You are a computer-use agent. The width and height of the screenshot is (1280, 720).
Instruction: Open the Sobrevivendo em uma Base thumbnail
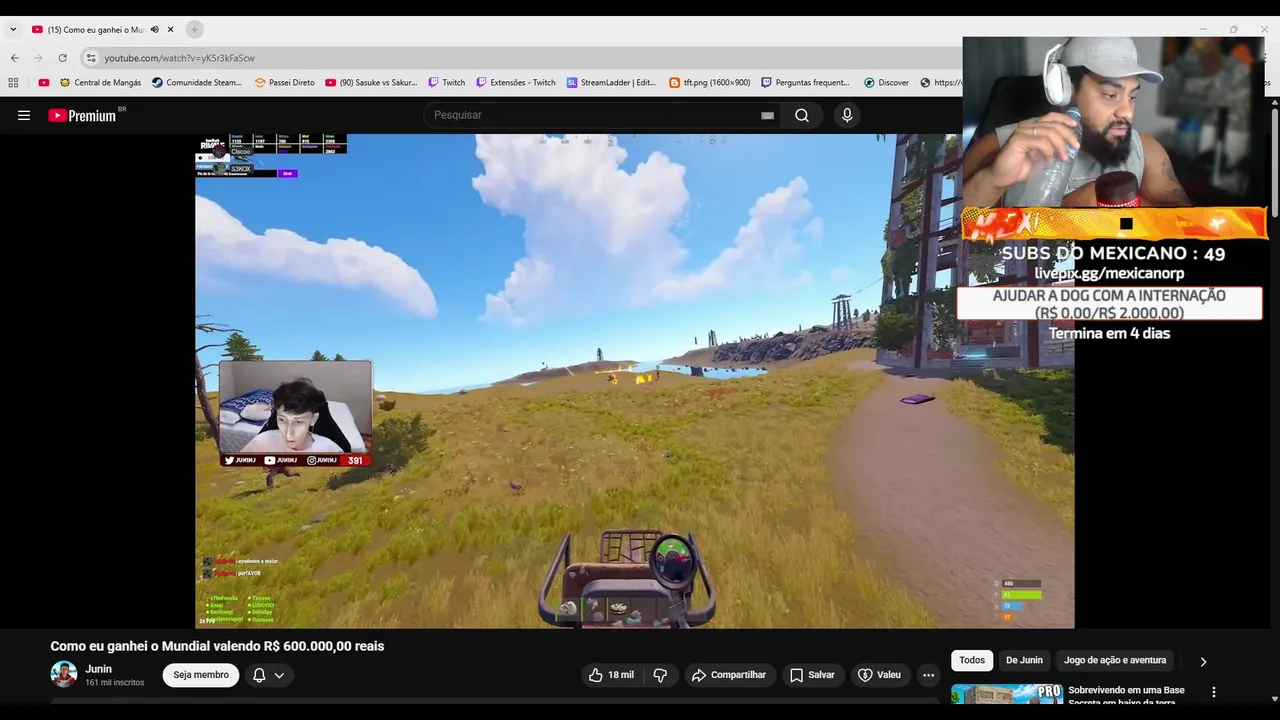coord(1007,694)
